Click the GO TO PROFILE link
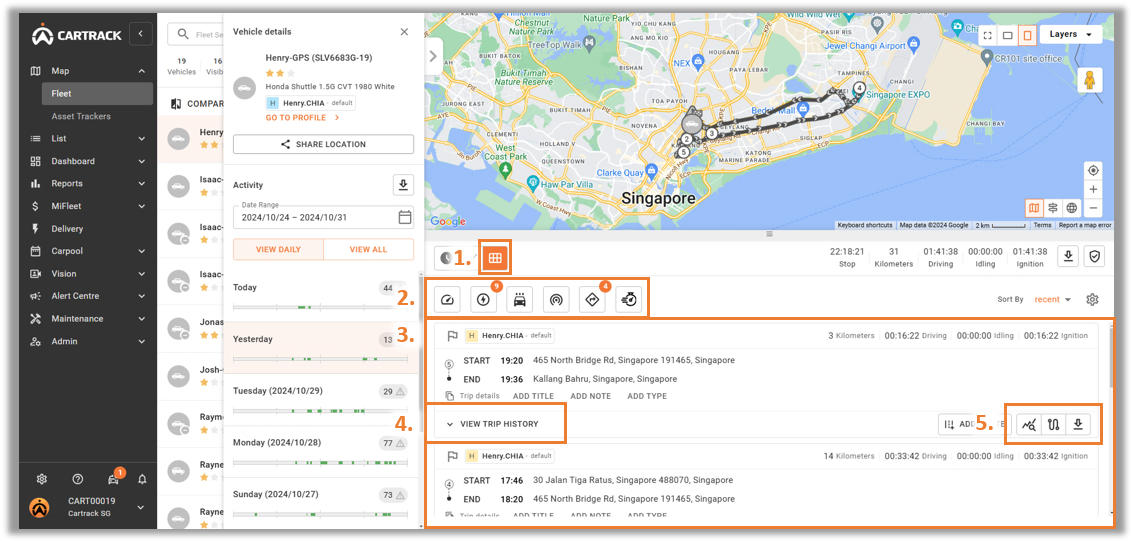The width and height of the screenshot is (1131, 541). tap(302, 118)
